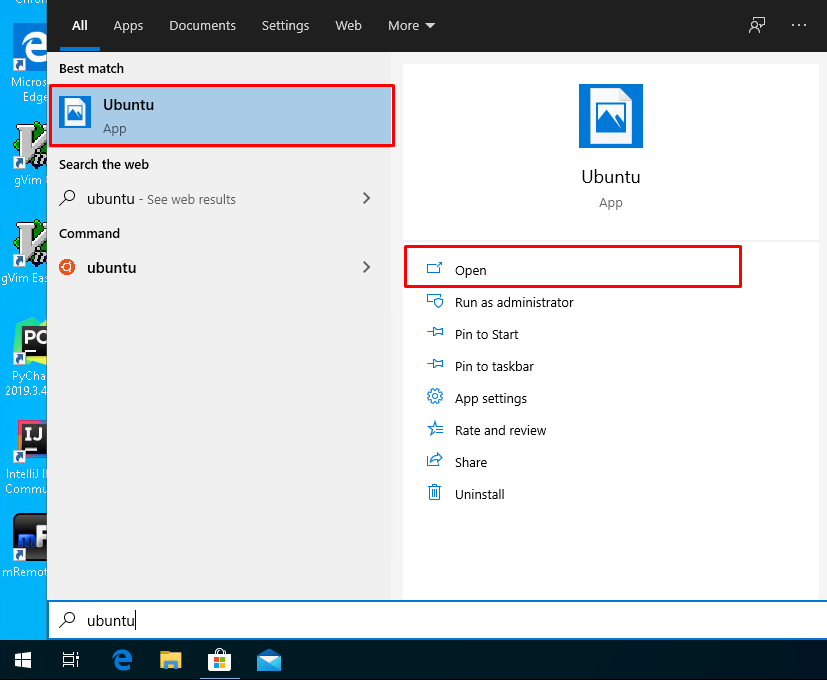The image size is (827, 680).
Task: Open the three-dots options menu
Action: [x=799, y=25]
